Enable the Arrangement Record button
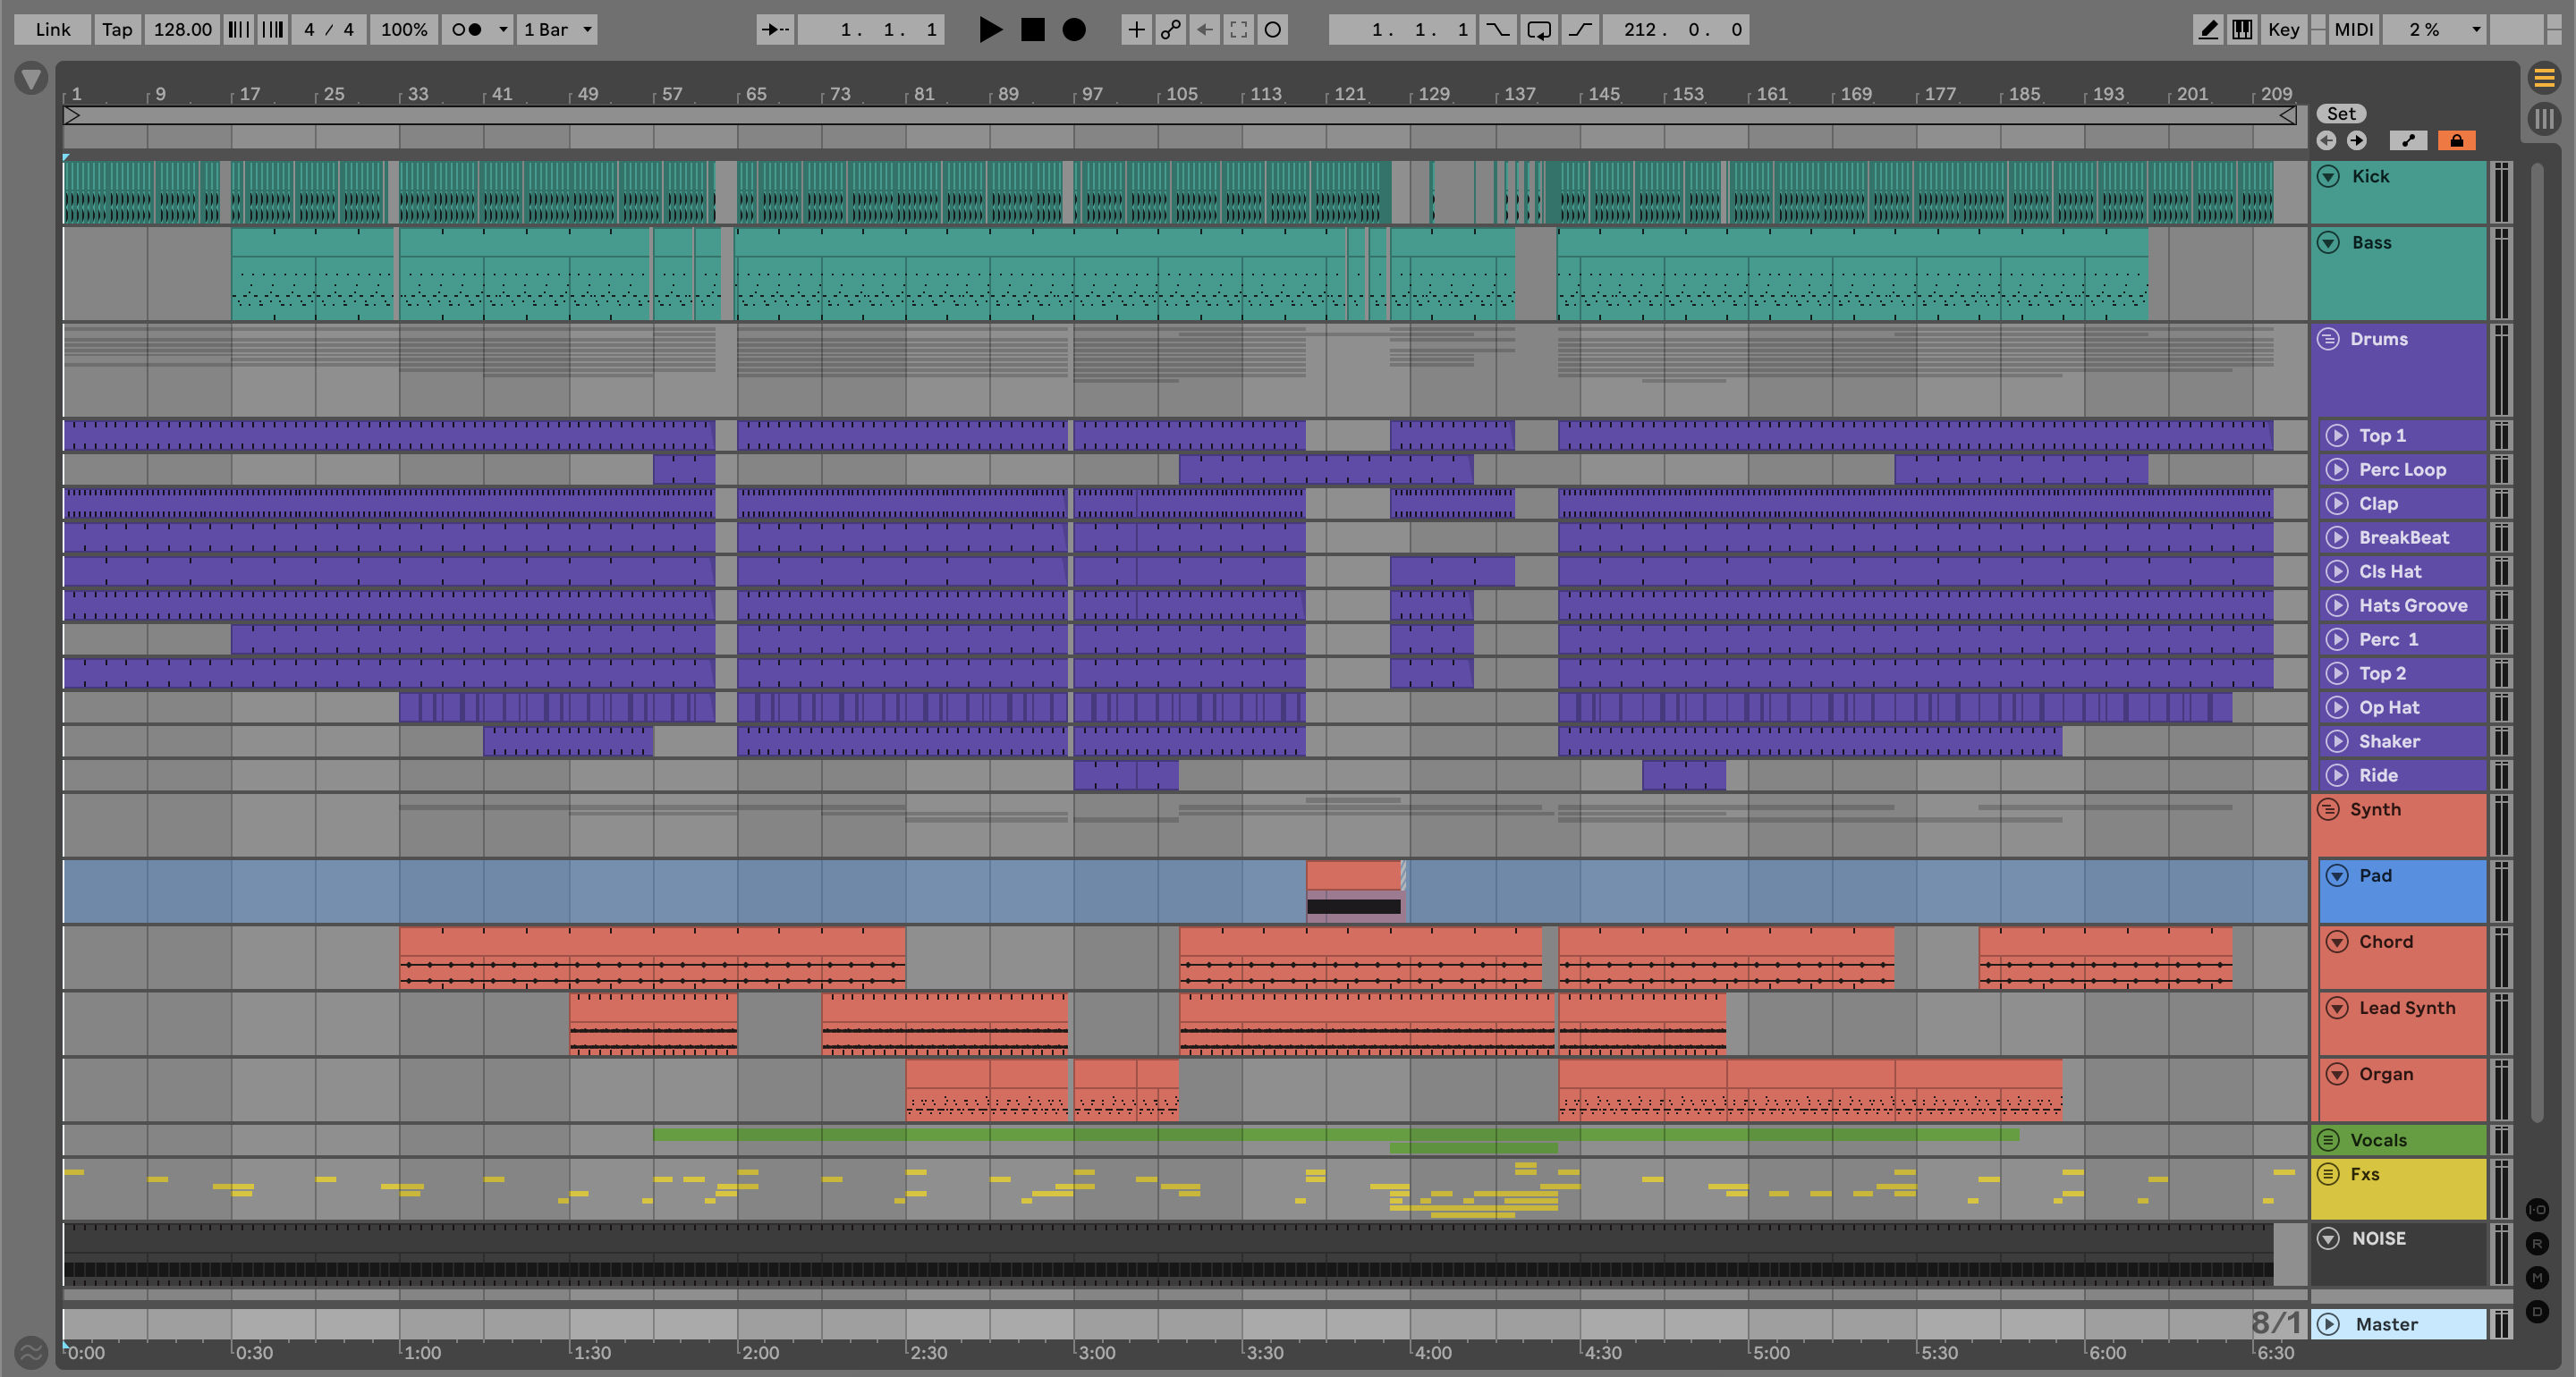 (1074, 29)
